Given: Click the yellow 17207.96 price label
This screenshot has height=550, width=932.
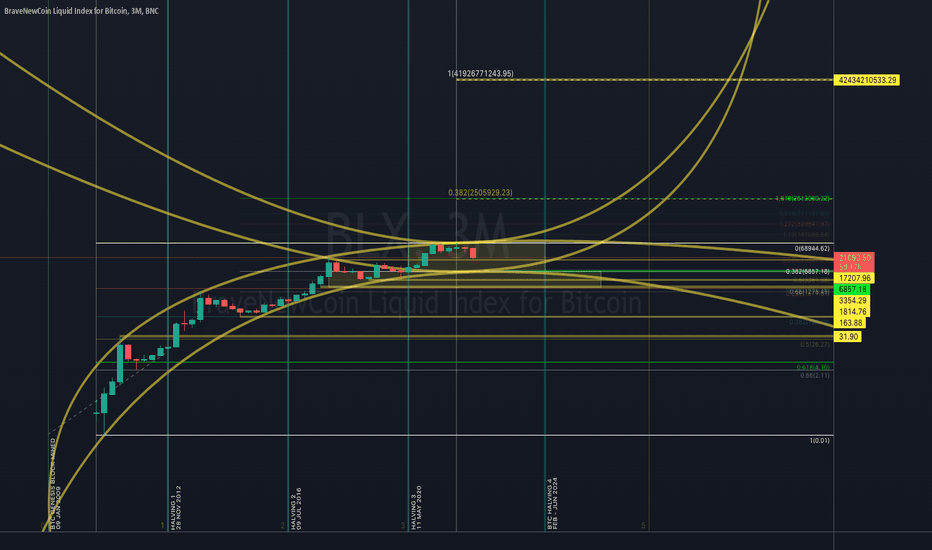Looking at the screenshot, I should click(x=854, y=278).
